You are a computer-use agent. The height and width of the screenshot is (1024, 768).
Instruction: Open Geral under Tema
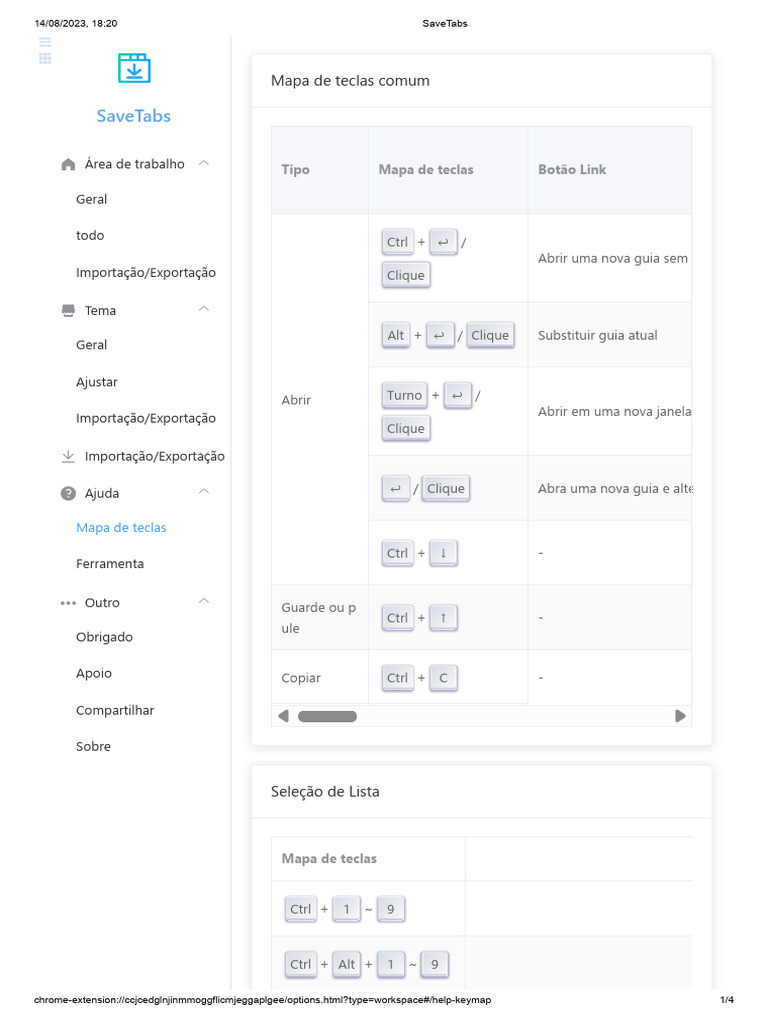click(x=91, y=345)
